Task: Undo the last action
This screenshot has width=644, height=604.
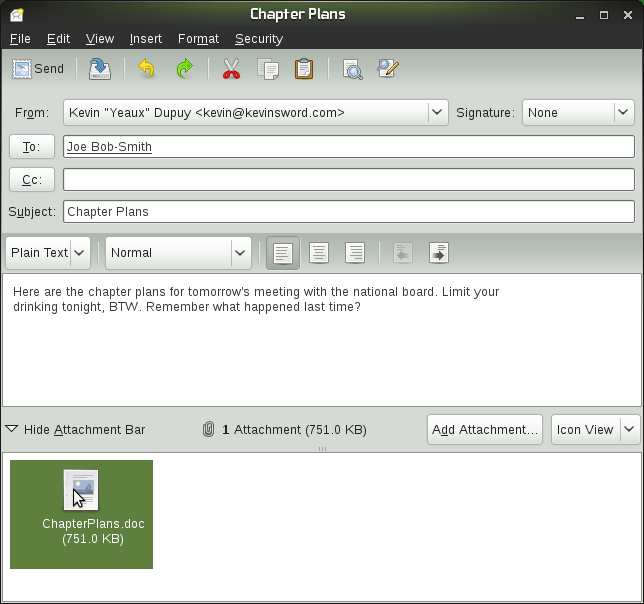Action: click(x=146, y=69)
